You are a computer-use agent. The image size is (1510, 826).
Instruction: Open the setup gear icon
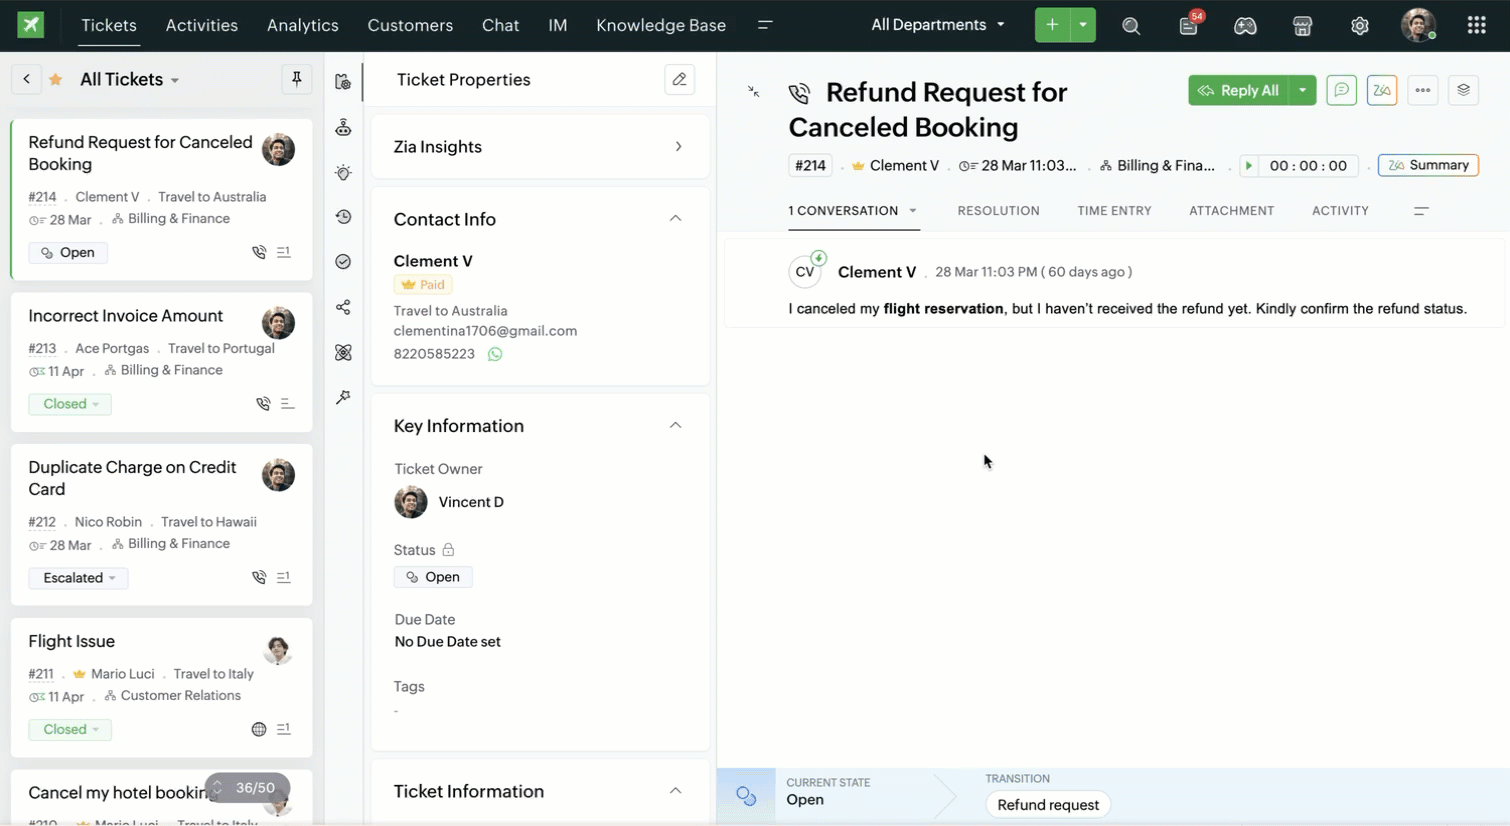[x=1359, y=26]
